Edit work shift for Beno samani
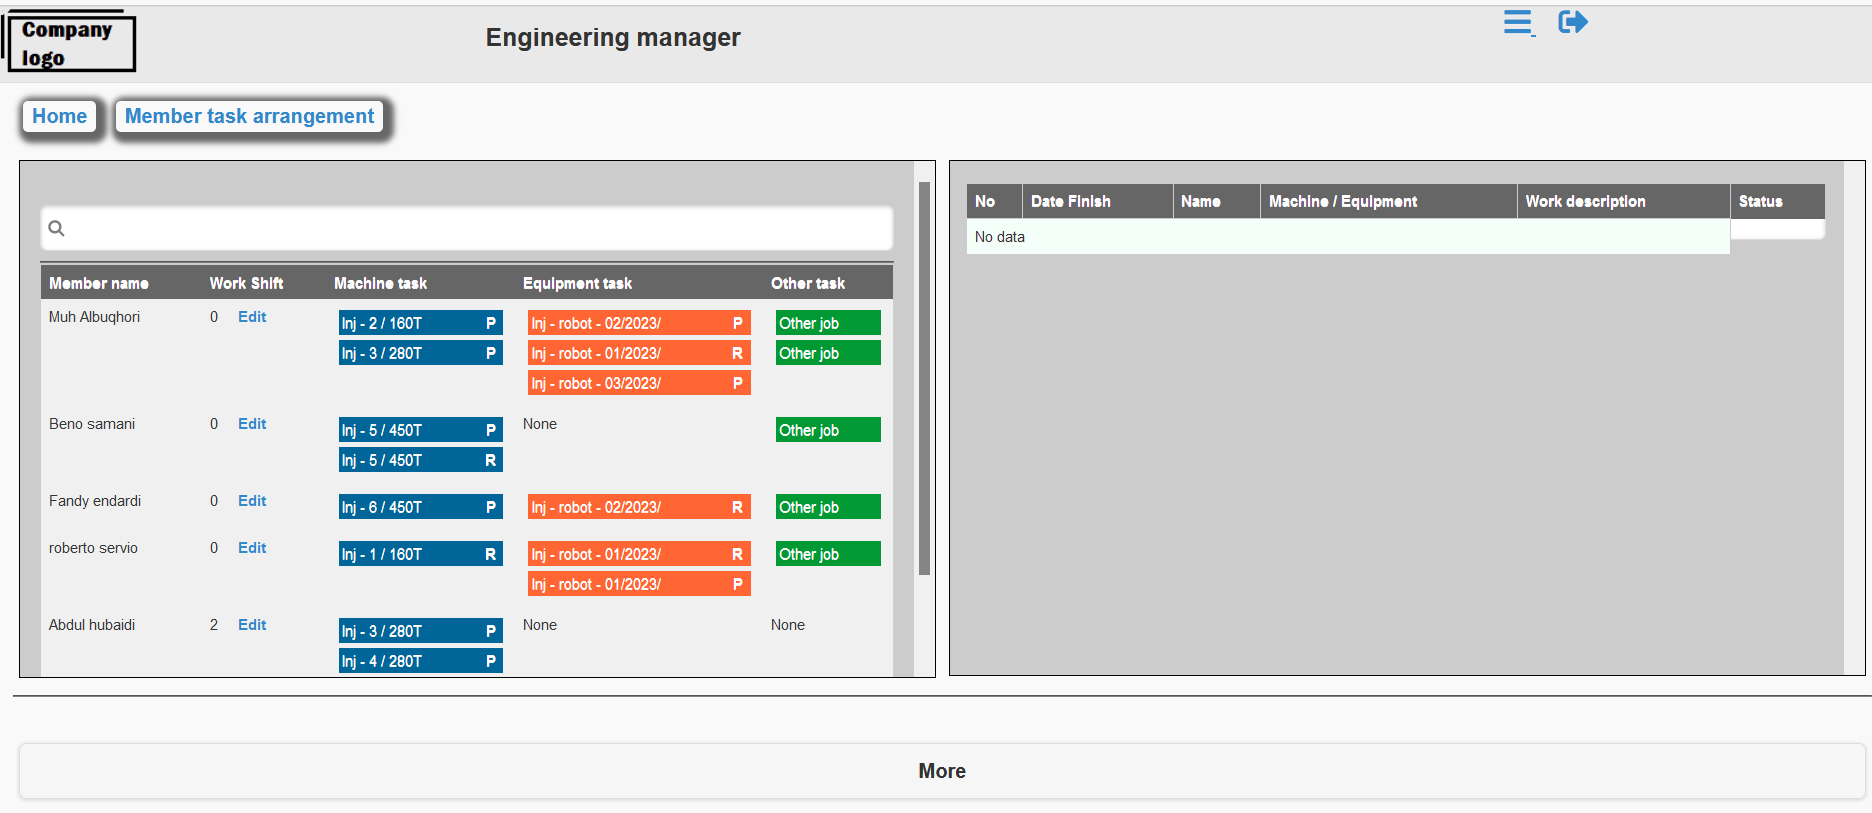The image size is (1872, 813). pos(252,424)
